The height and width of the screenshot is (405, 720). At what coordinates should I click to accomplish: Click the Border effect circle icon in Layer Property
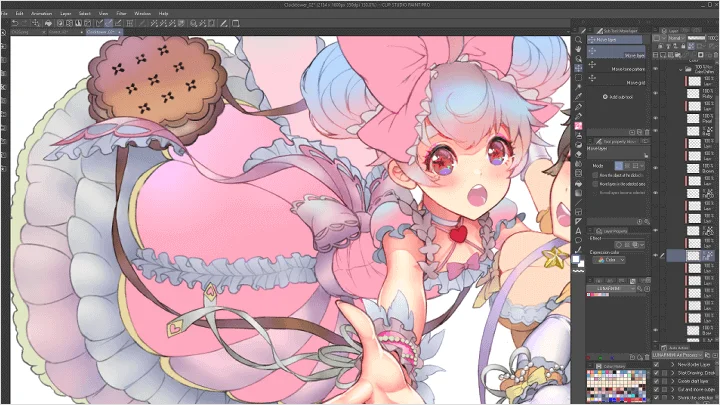(619, 245)
